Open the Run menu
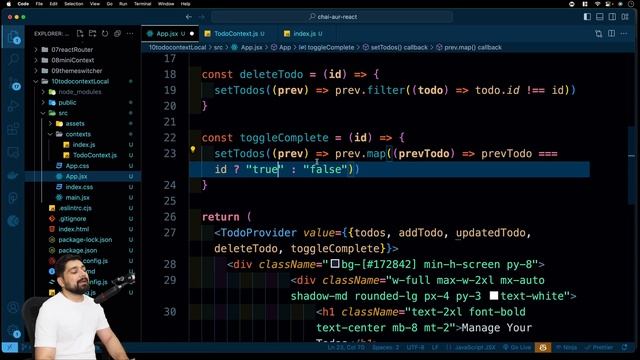The width and height of the screenshot is (640, 360). coord(123,4)
